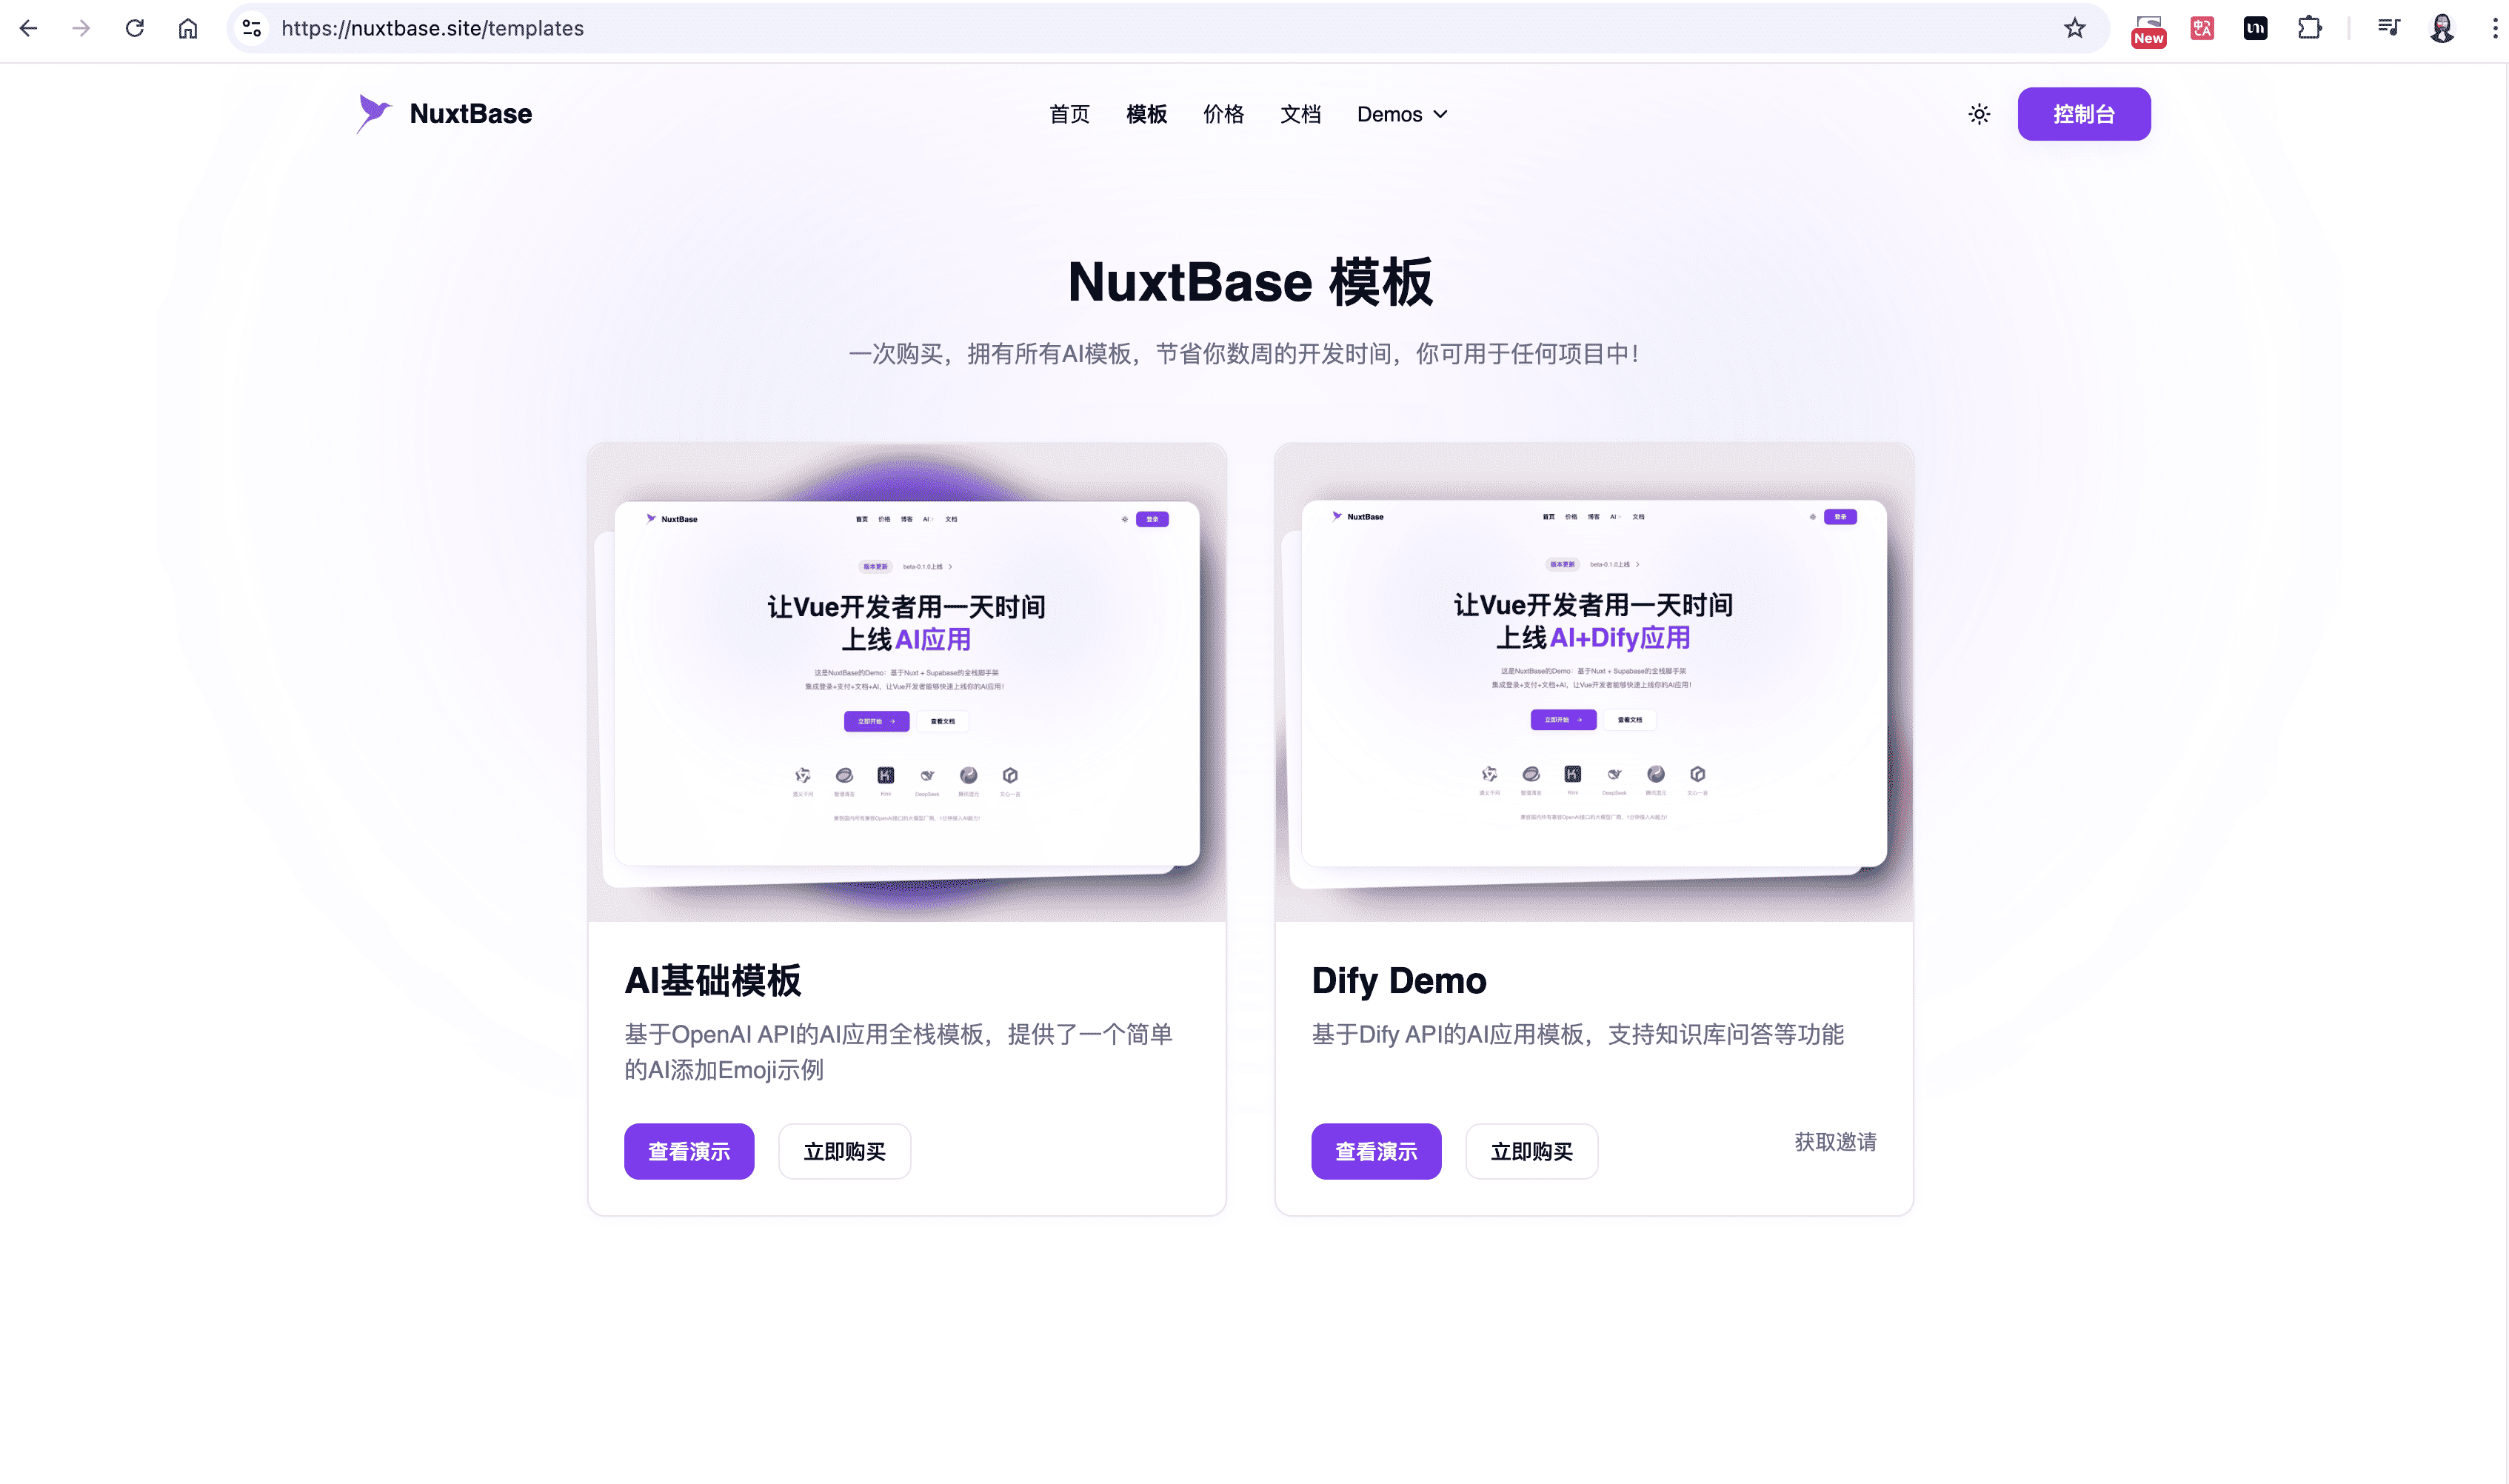Image resolution: width=2509 pixels, height=1484 pixels.
Task: Click the 基于Dify API description text
Action: point(1577,1034)
